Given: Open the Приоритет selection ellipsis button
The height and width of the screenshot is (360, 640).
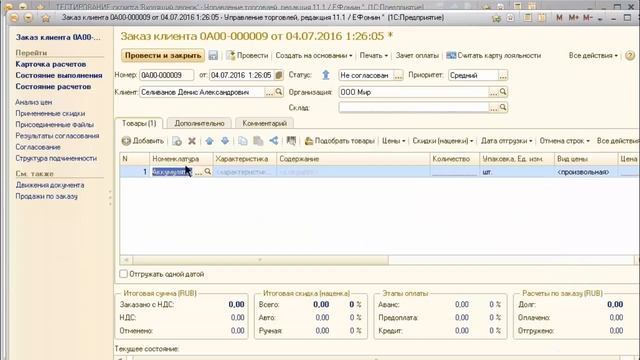Looking at the screenshot, I should [x=503, y=76].
